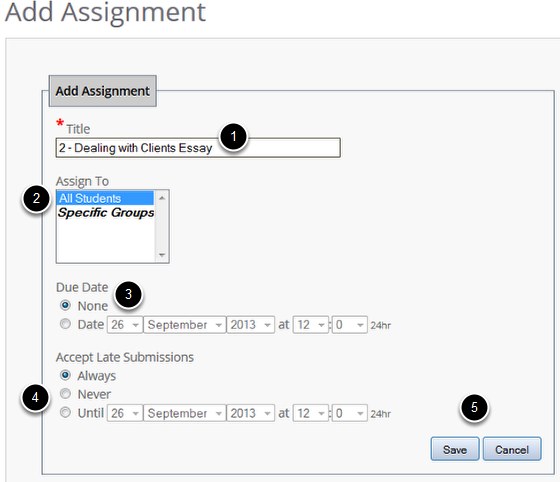Open the Due Date day dropdown
The width and height of the screenshot is (560, 482).
tap(125, 325)
